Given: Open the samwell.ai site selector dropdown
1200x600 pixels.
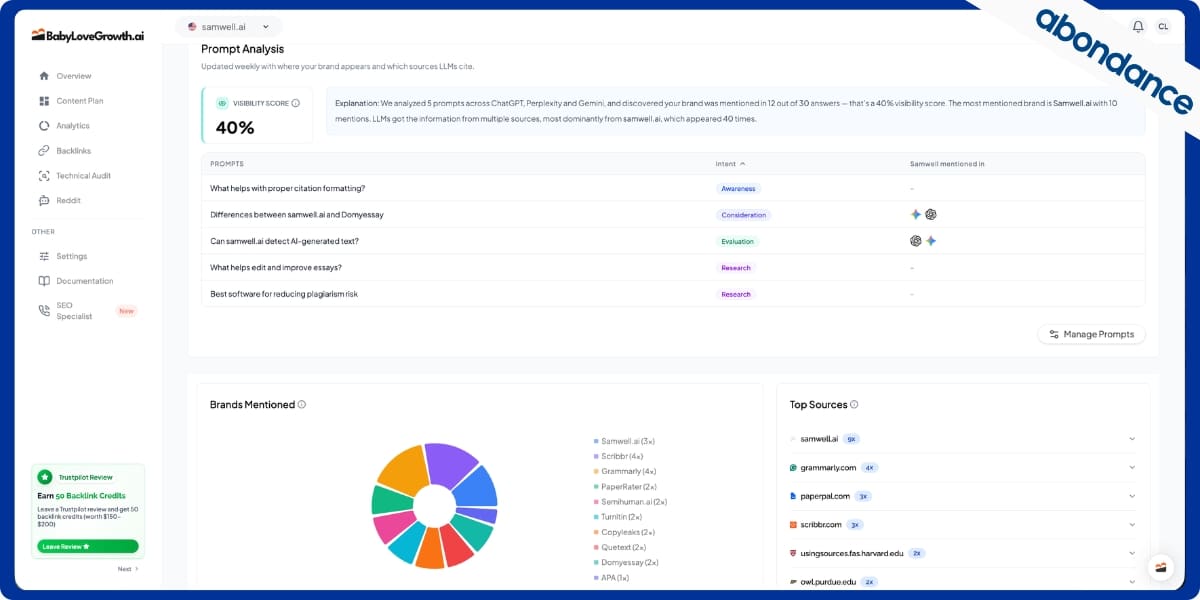Looking at the screenshot, I should point(228,27).
